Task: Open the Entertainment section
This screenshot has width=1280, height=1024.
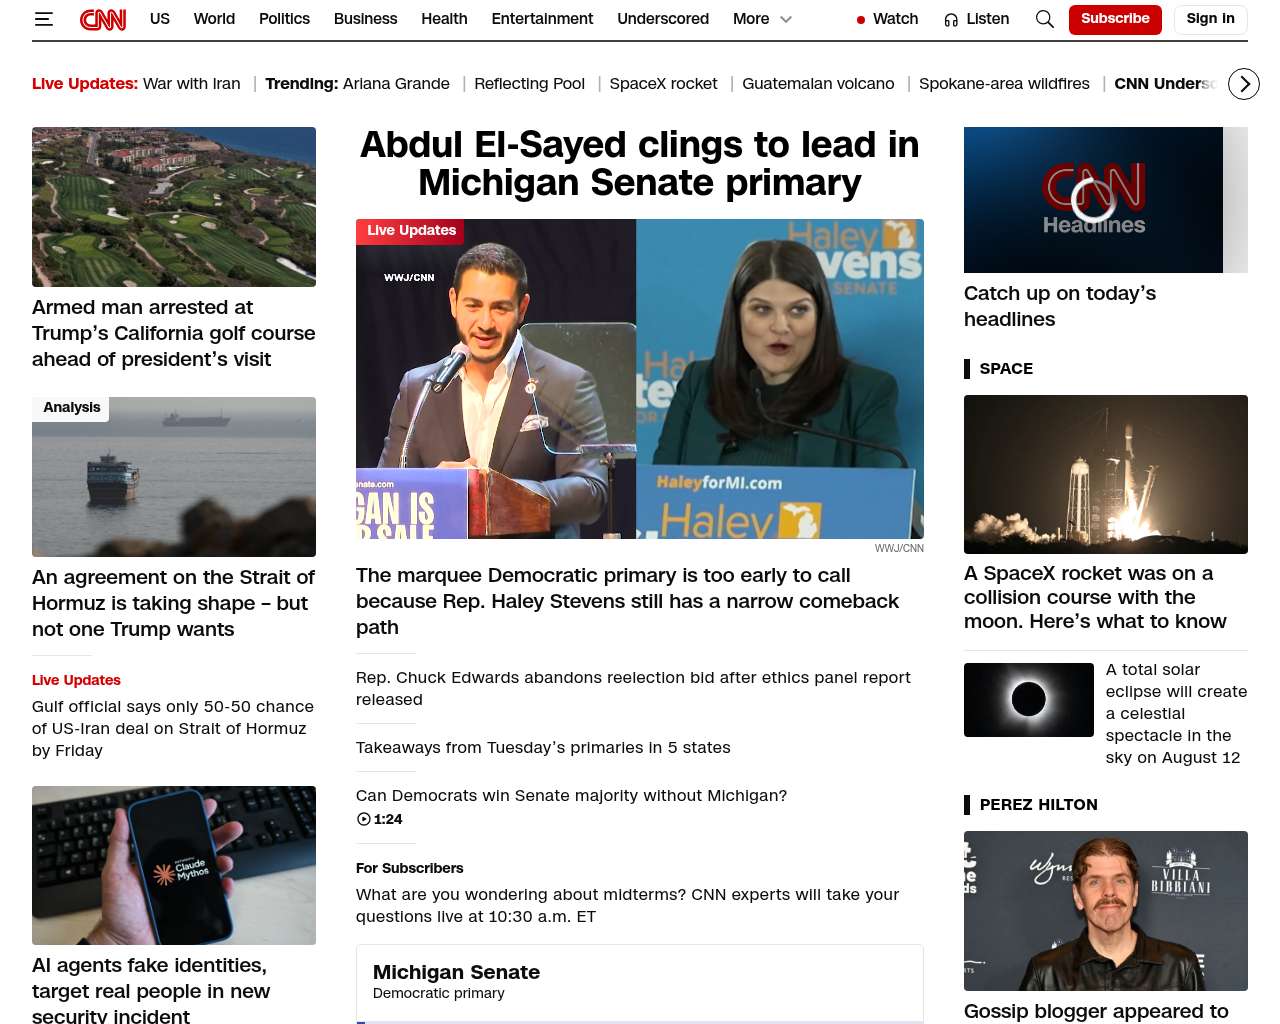Action: click(542, 19)
